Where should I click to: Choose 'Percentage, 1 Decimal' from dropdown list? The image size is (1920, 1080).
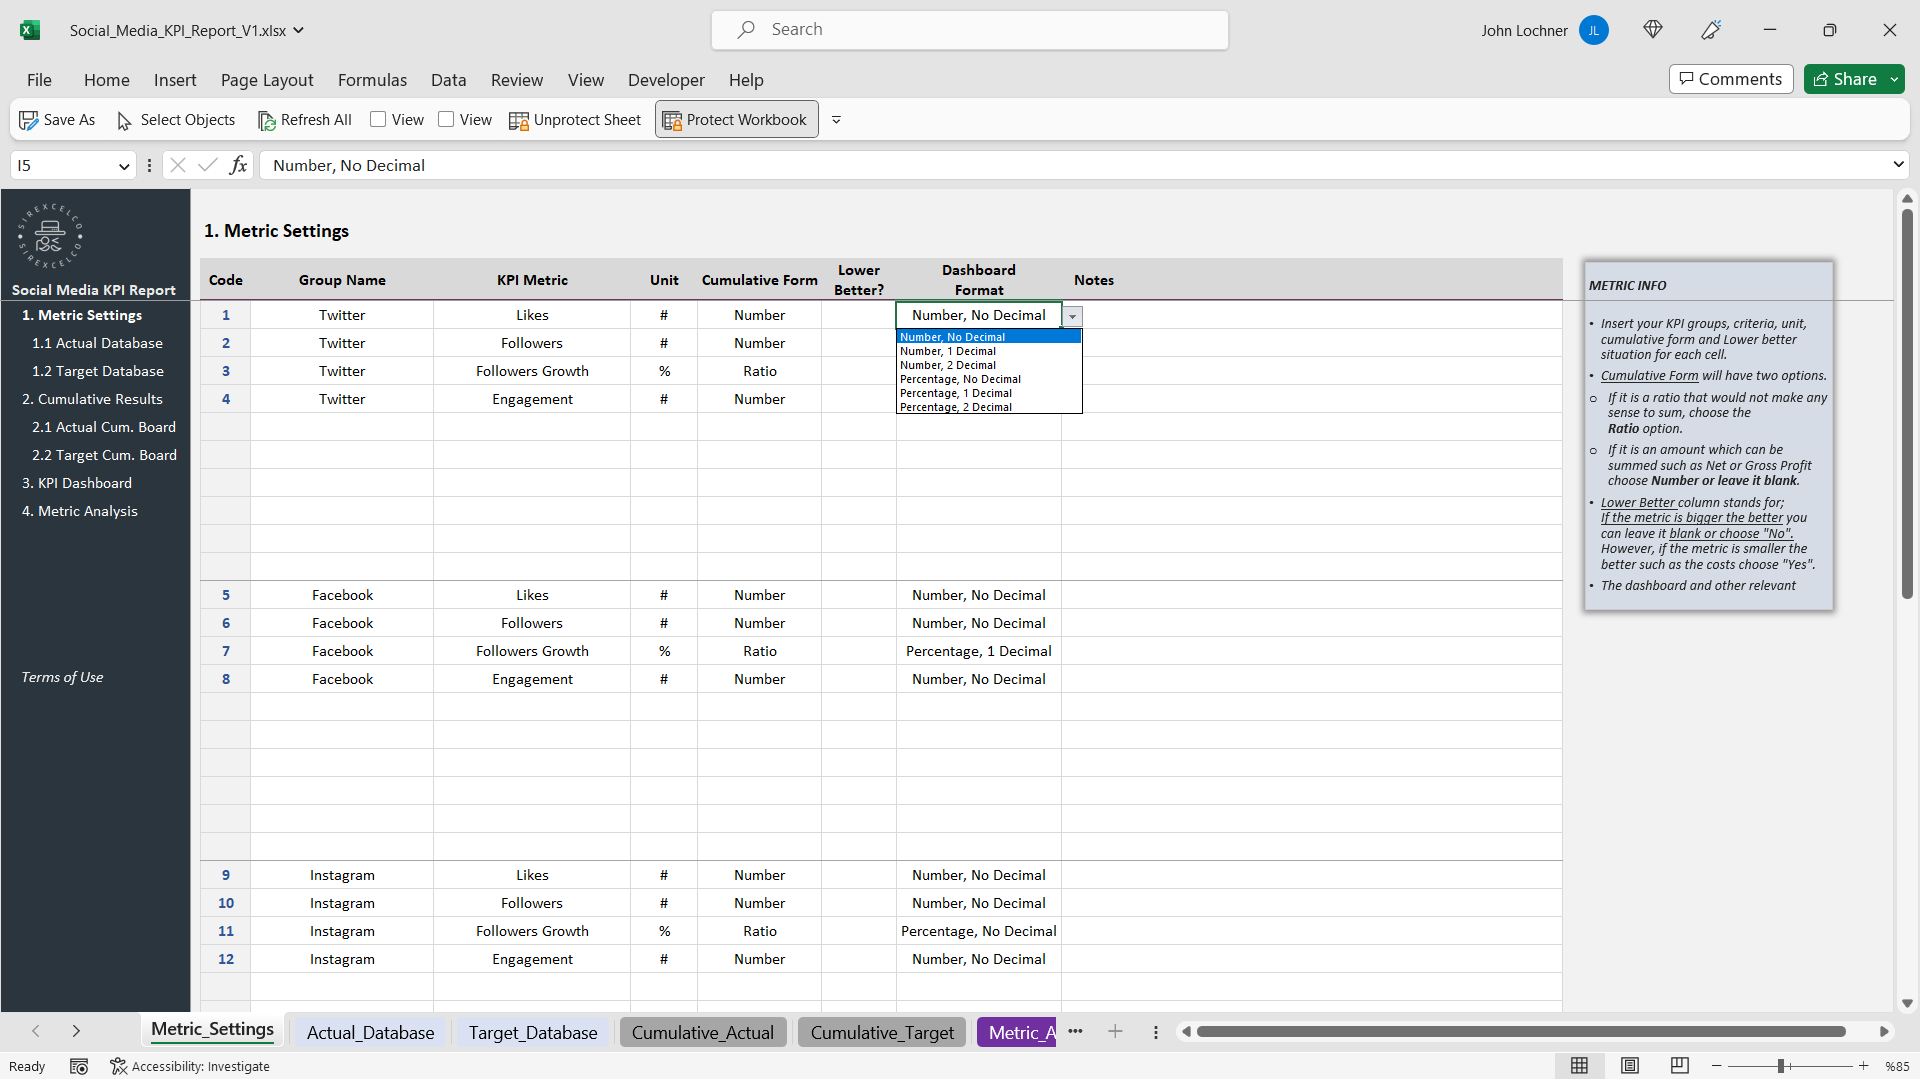point(955,393)
